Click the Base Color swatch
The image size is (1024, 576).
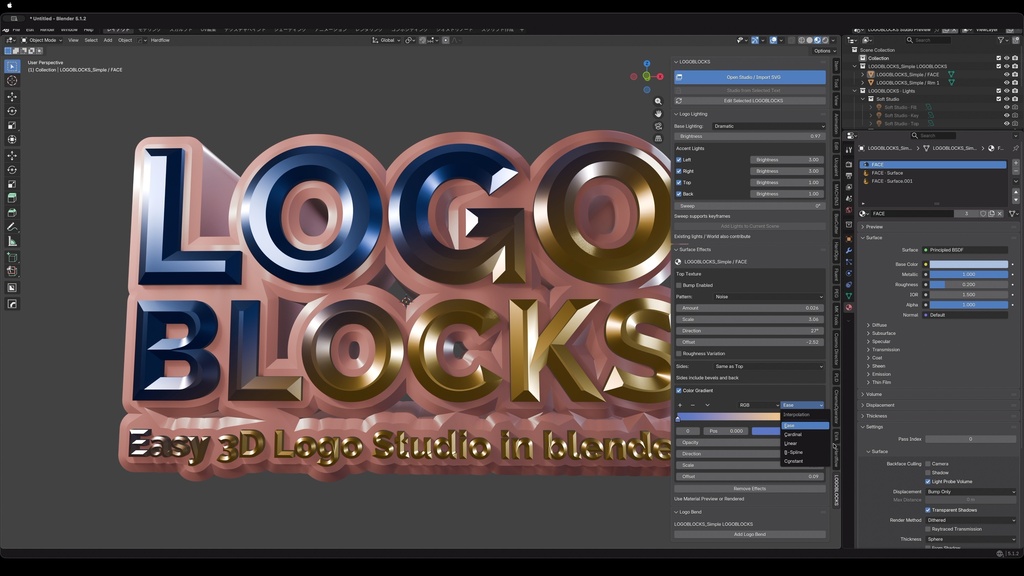[x=968, y=264]
